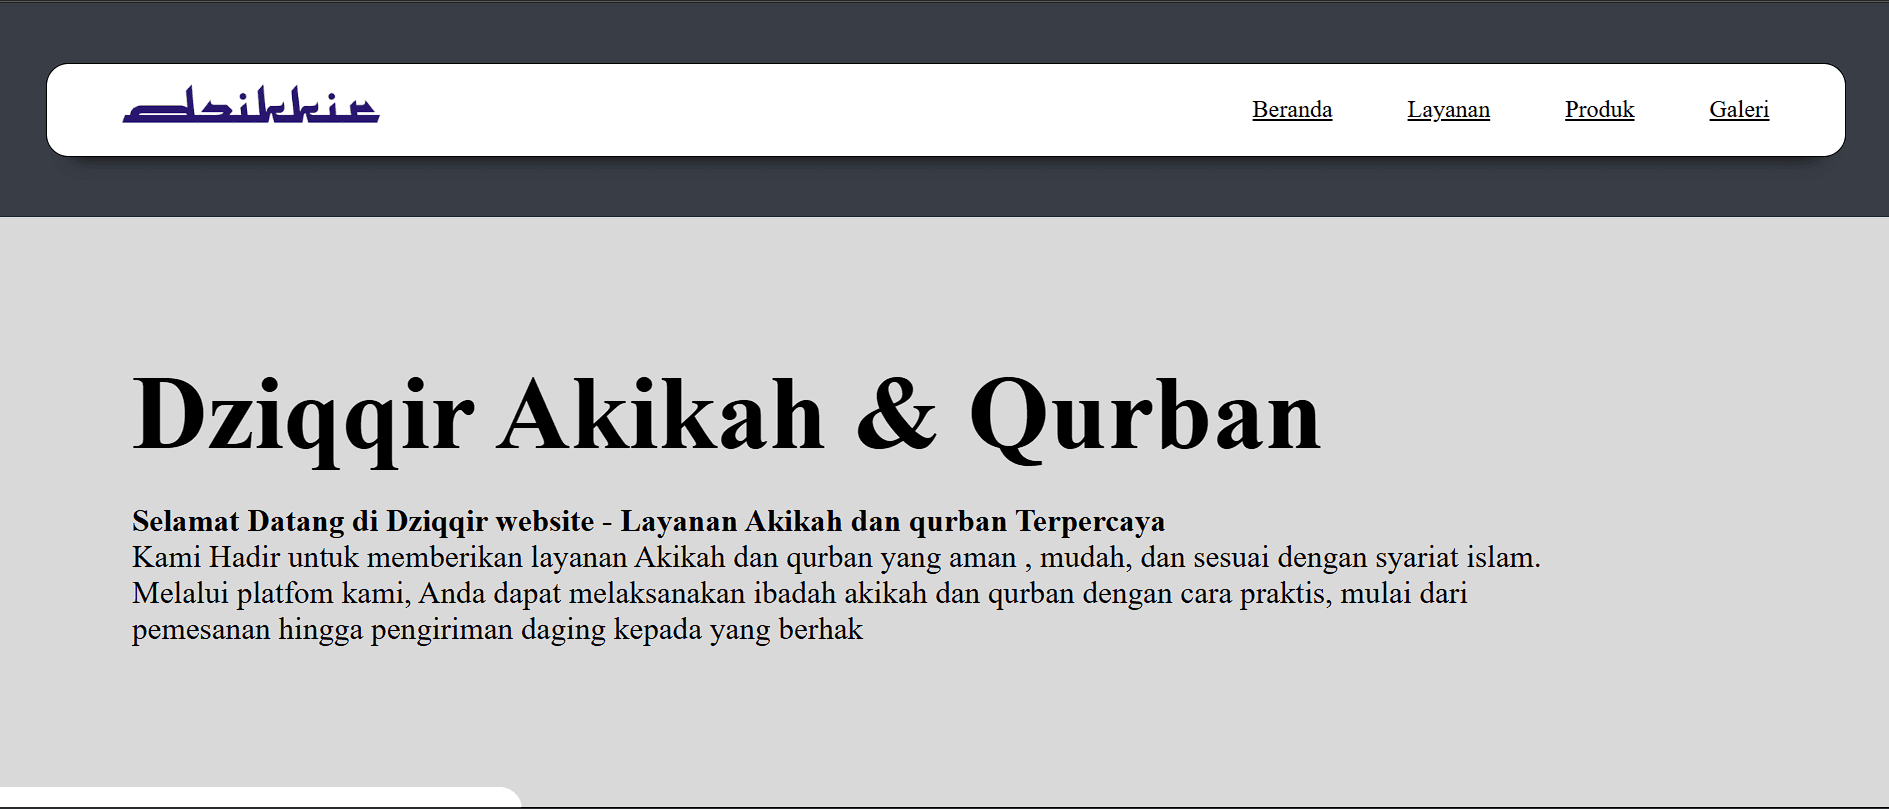
Task: Open the Galeri navigation link
Action: click(1739, 109)
